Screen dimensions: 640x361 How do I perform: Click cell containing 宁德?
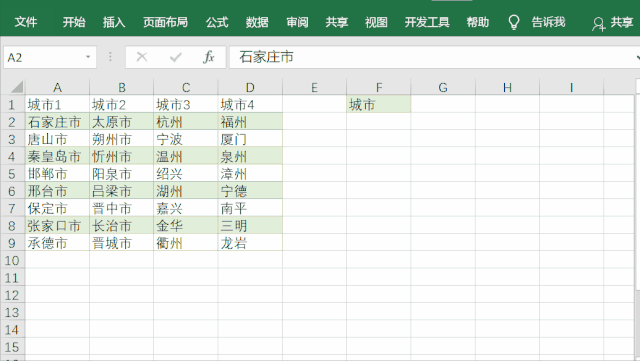250,191
